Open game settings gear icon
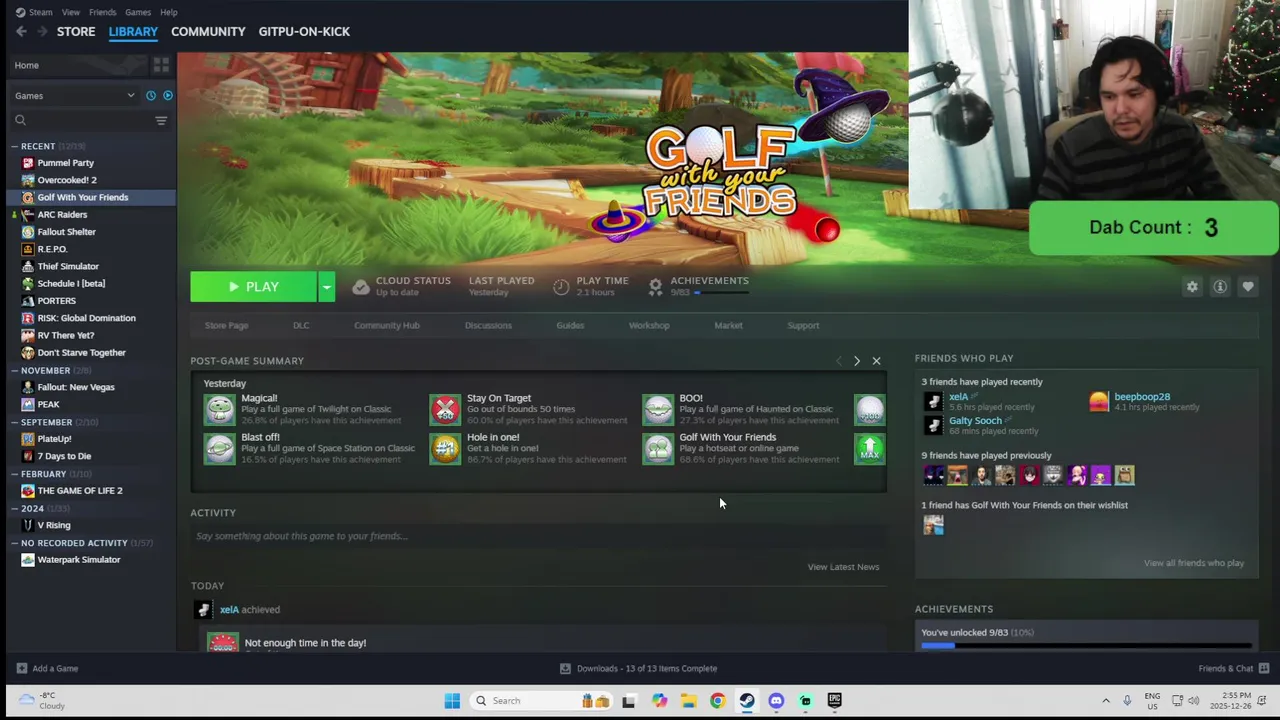The height and width of the screenshot is (720, 1280). point(1192,287)
